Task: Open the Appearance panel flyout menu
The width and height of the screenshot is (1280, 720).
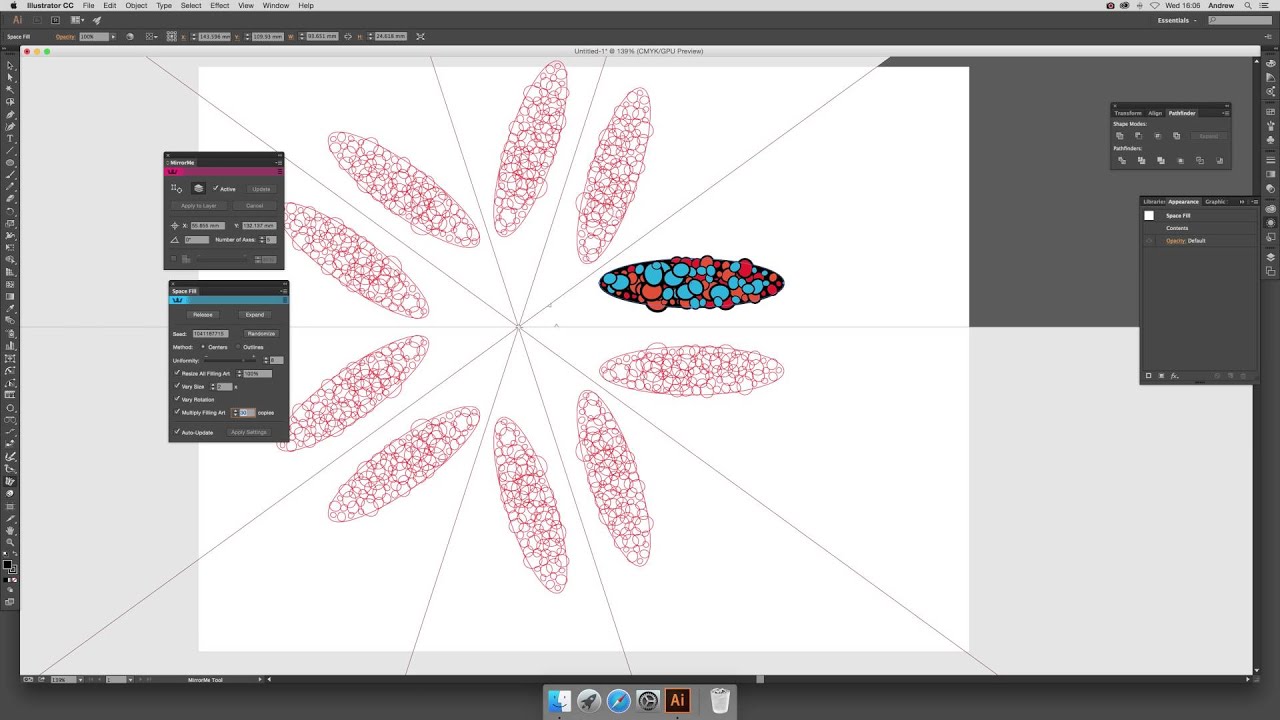Action: [1253, 202]
